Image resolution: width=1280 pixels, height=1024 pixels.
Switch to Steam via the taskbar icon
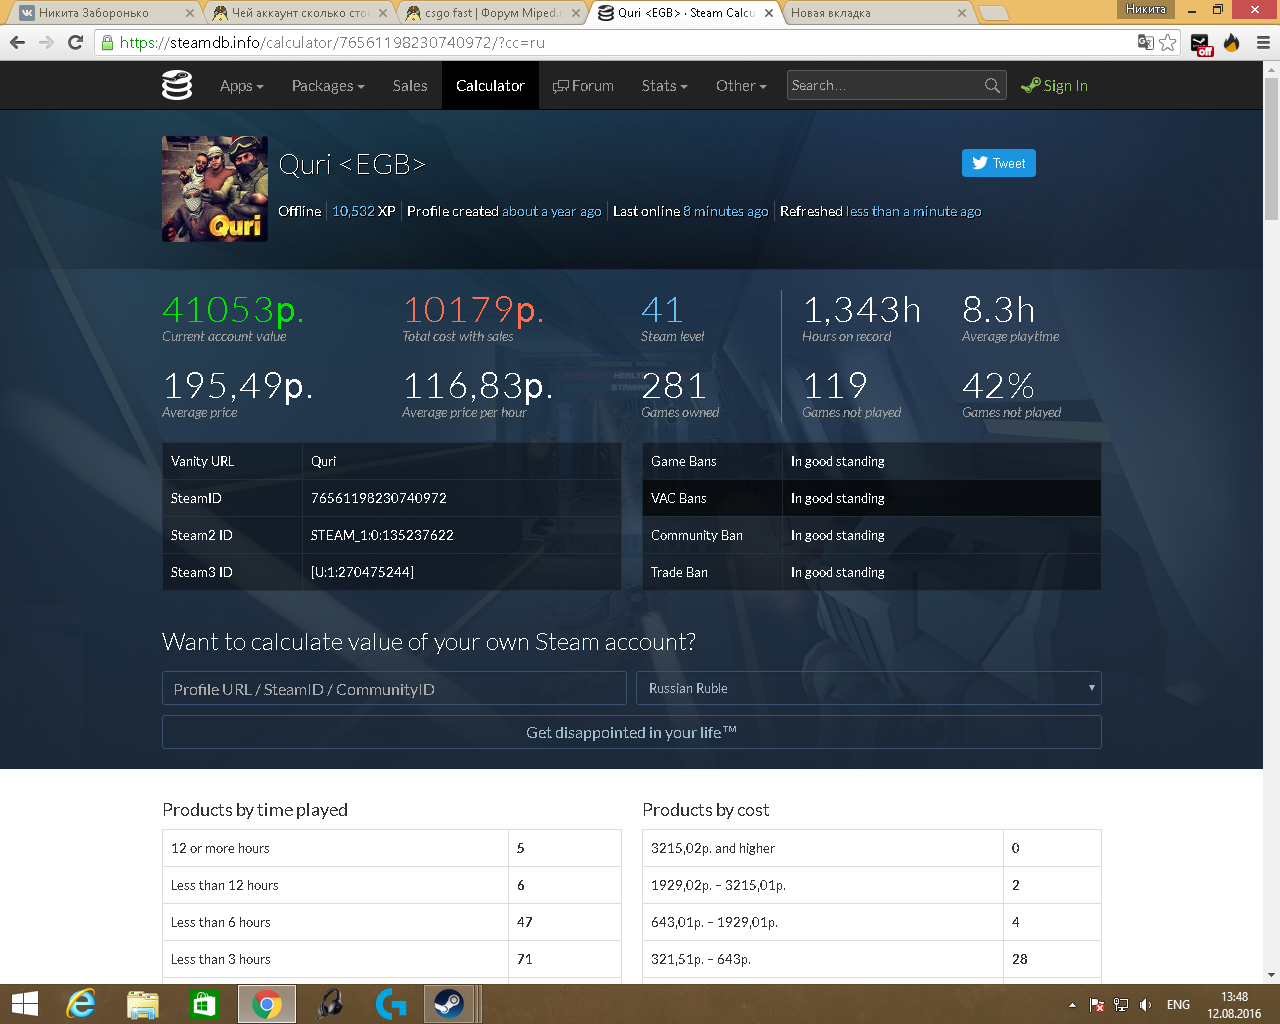pyautogui.click(x=448, y=1004)
